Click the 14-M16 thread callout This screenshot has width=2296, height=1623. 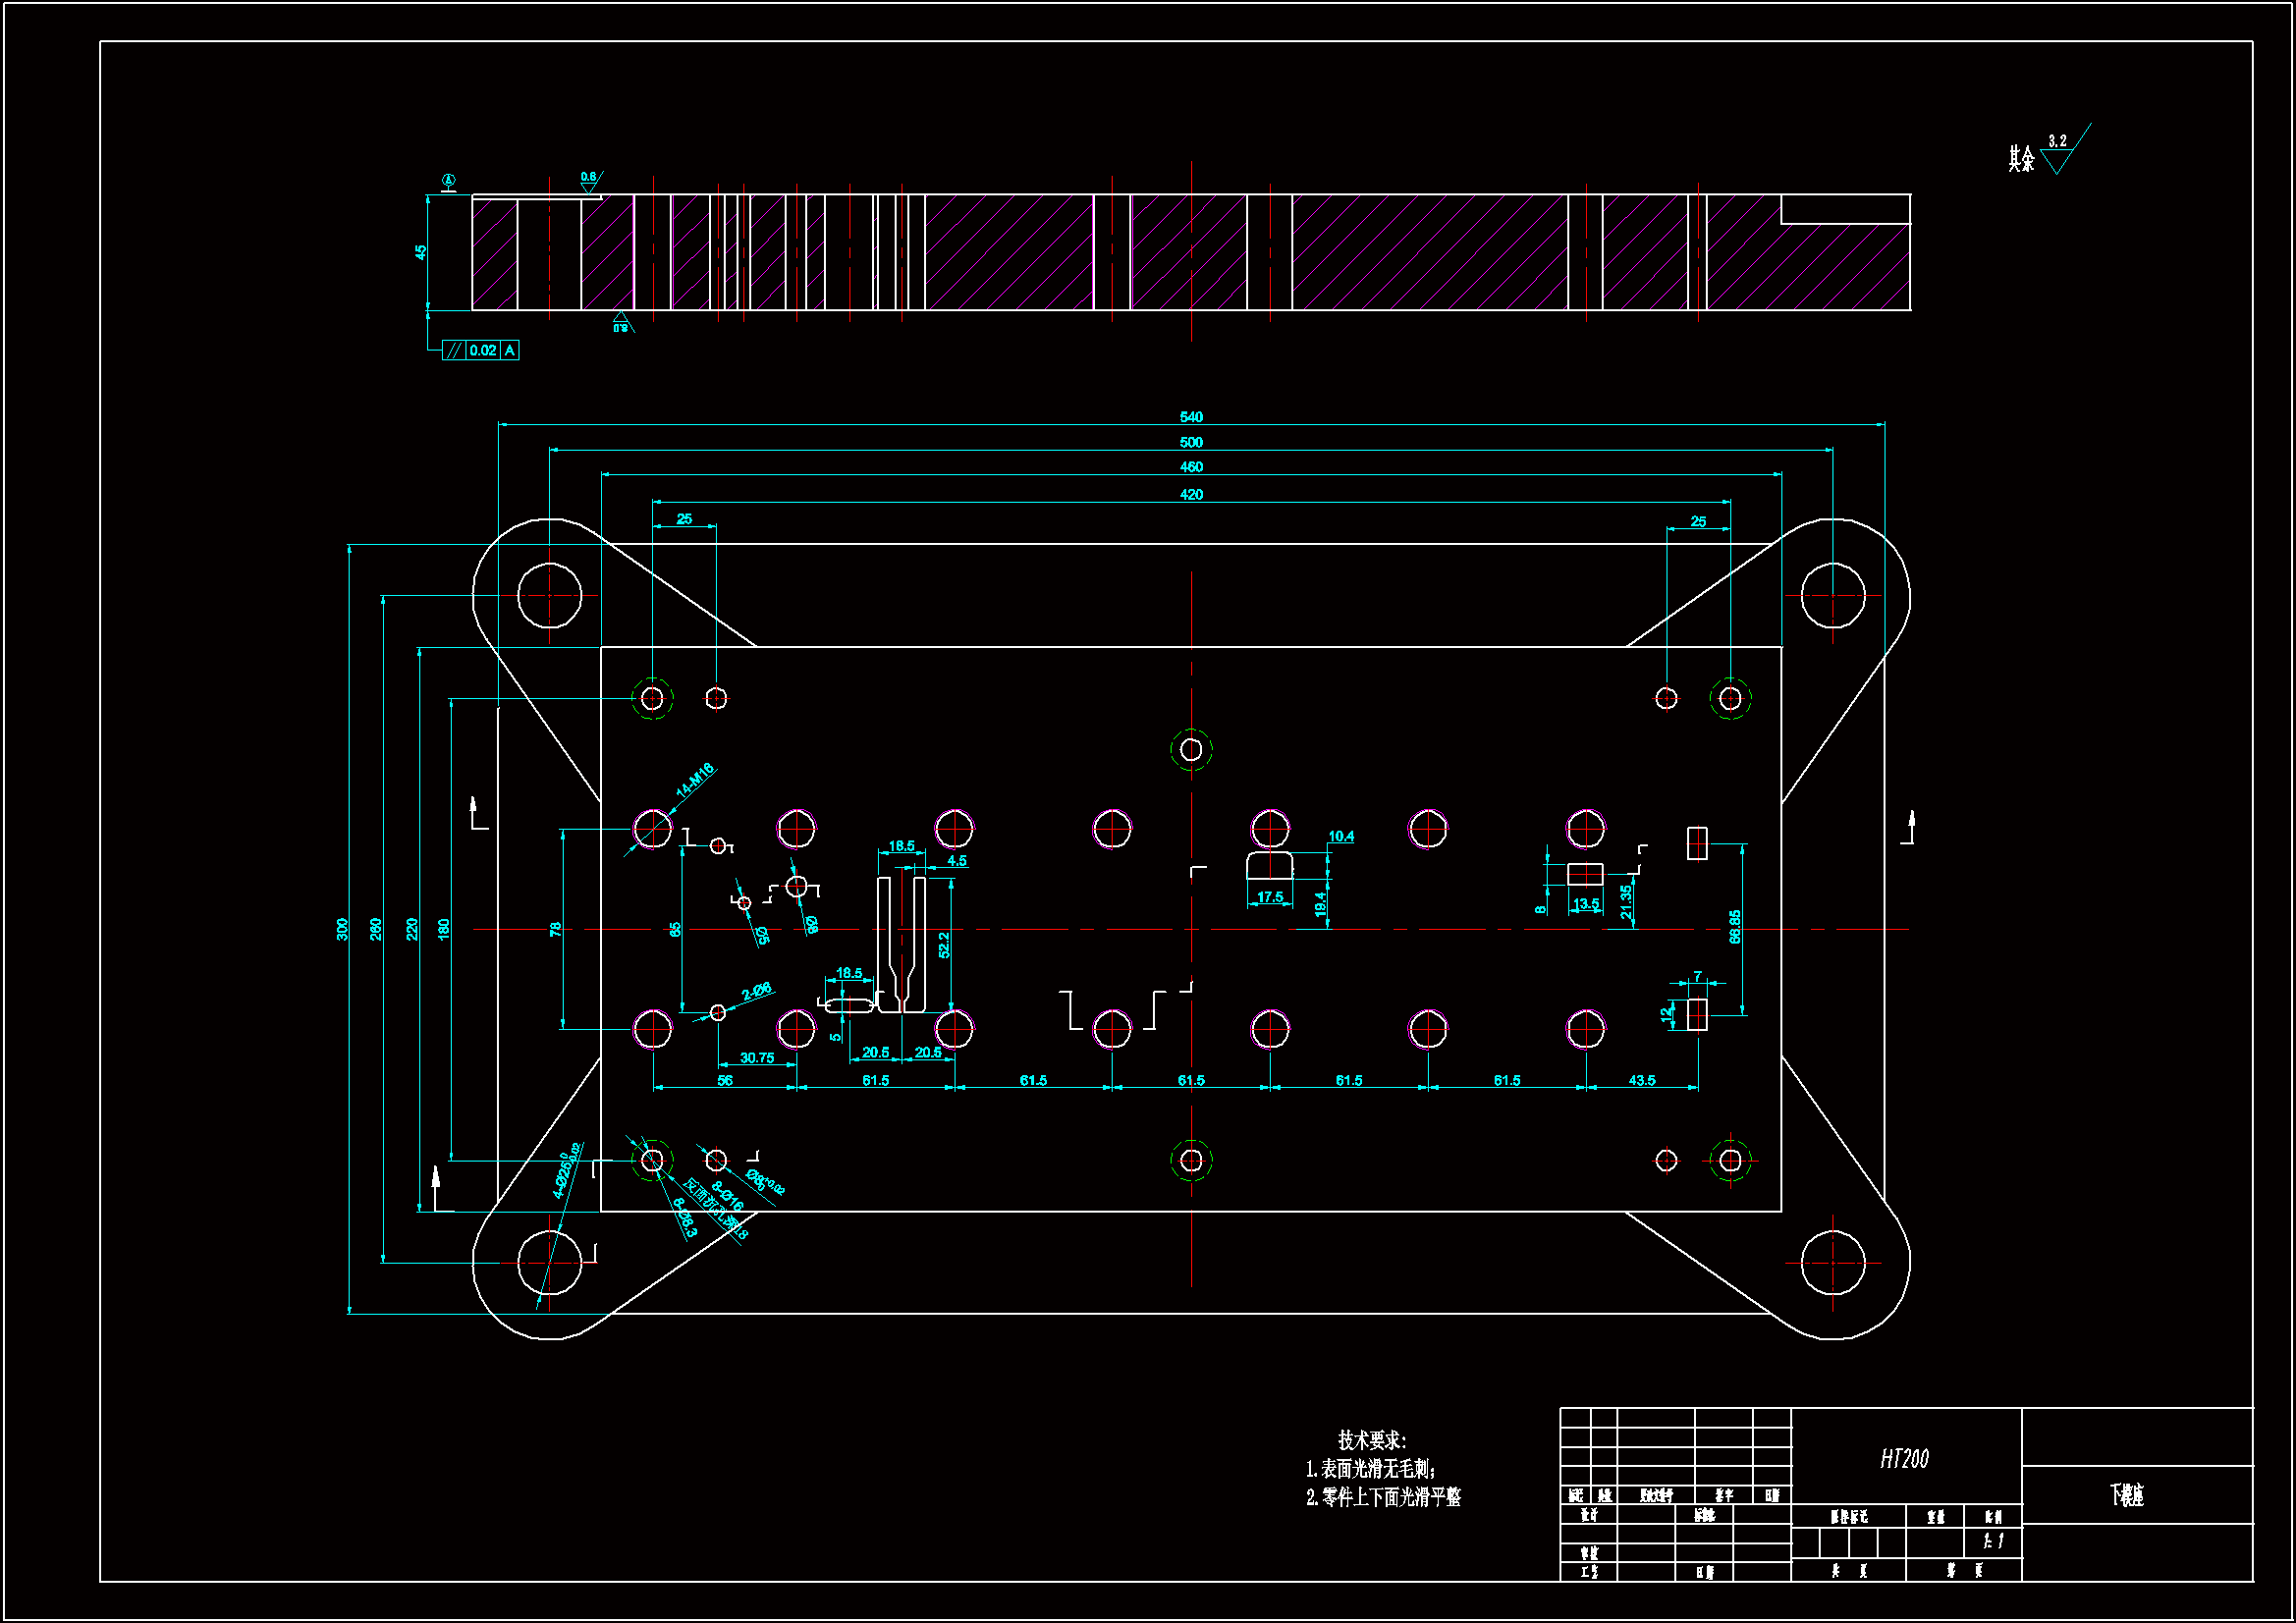(694, 780)
